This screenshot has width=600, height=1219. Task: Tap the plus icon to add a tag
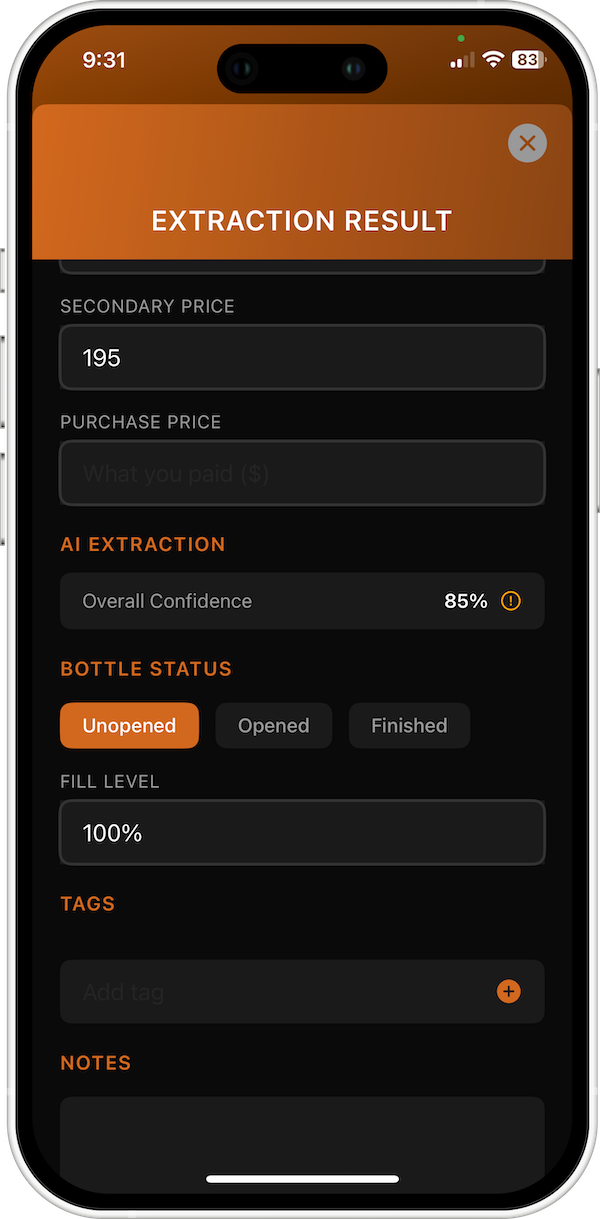click(509, 991)
